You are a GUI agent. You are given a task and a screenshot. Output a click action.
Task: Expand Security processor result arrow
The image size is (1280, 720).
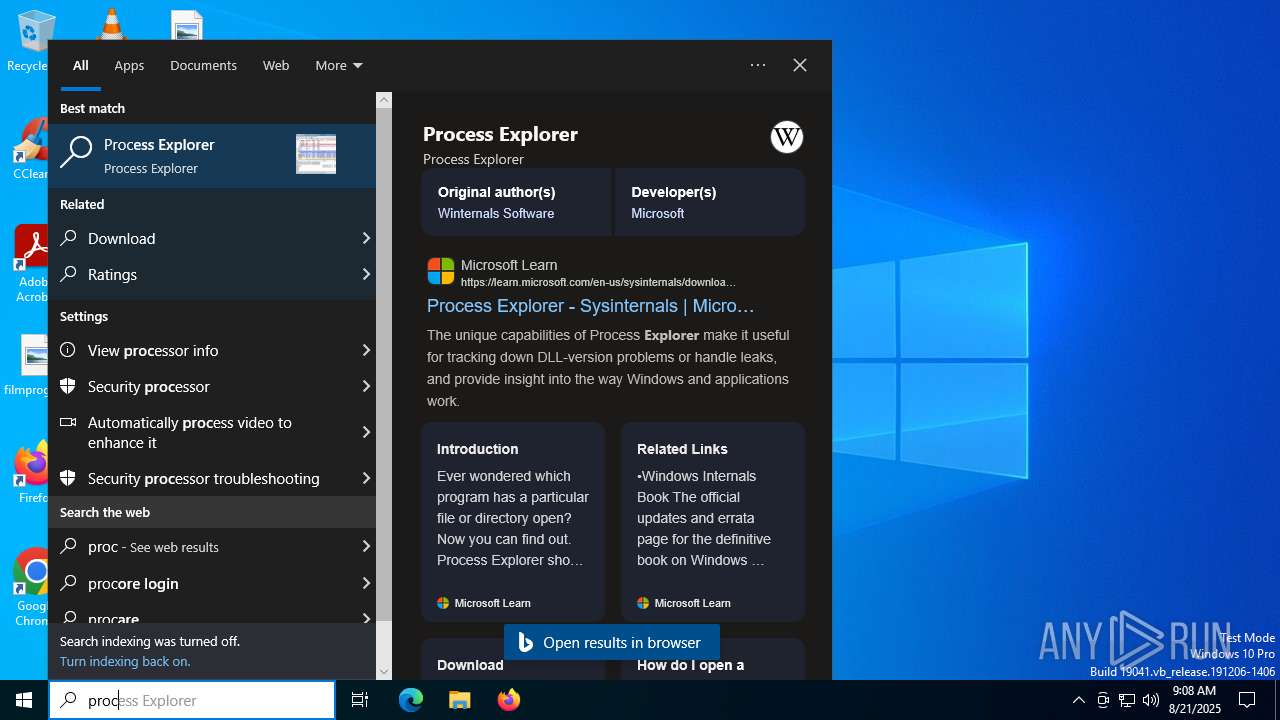(365, 386)
